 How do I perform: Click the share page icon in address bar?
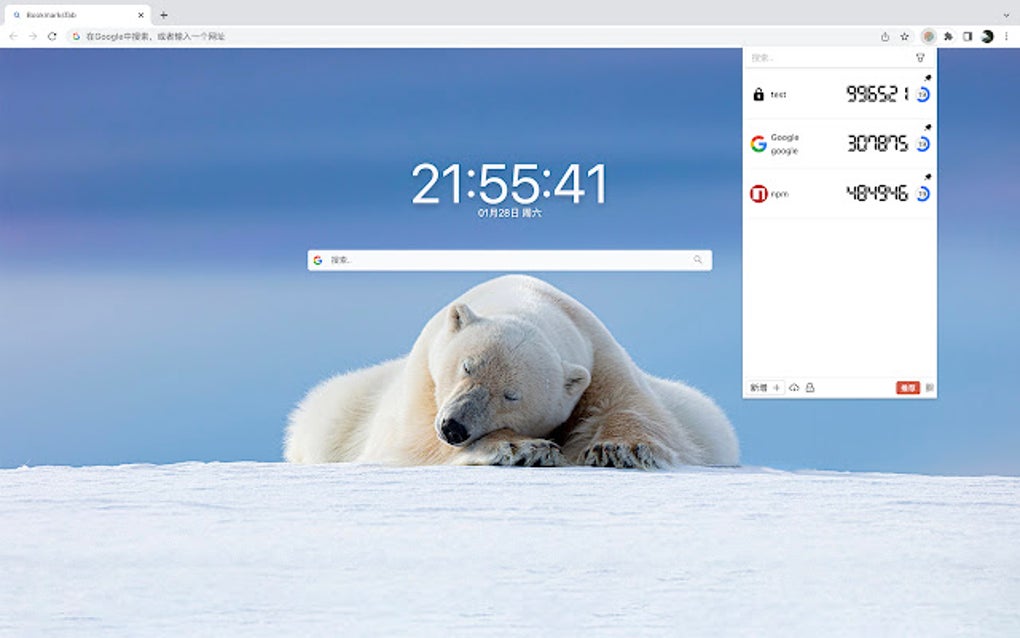click(885, 36)
